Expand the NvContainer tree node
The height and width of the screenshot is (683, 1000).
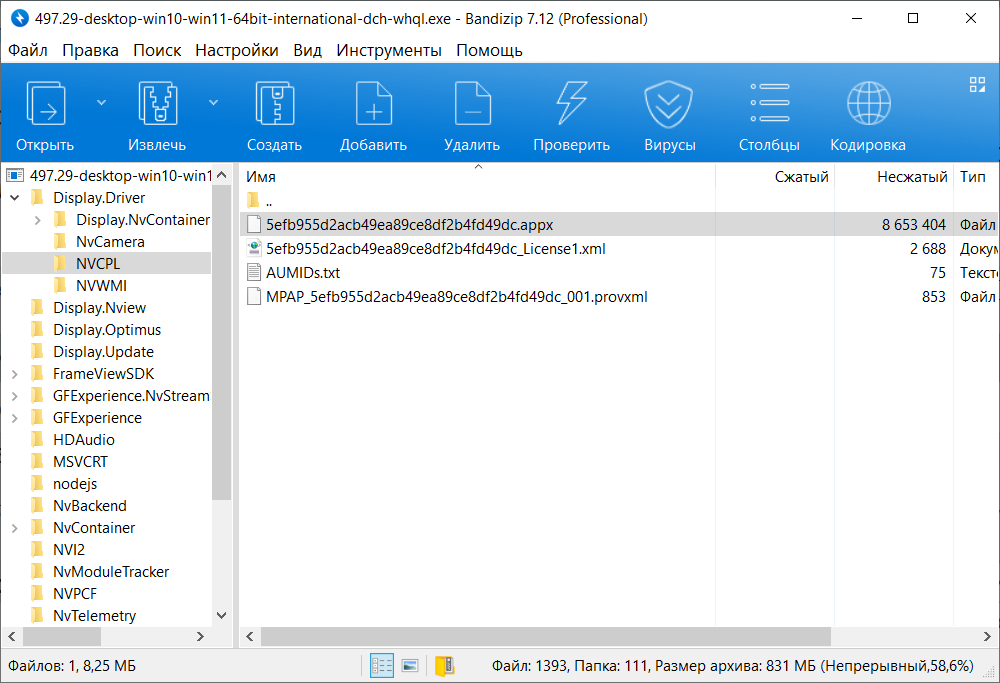coord(15,528)
